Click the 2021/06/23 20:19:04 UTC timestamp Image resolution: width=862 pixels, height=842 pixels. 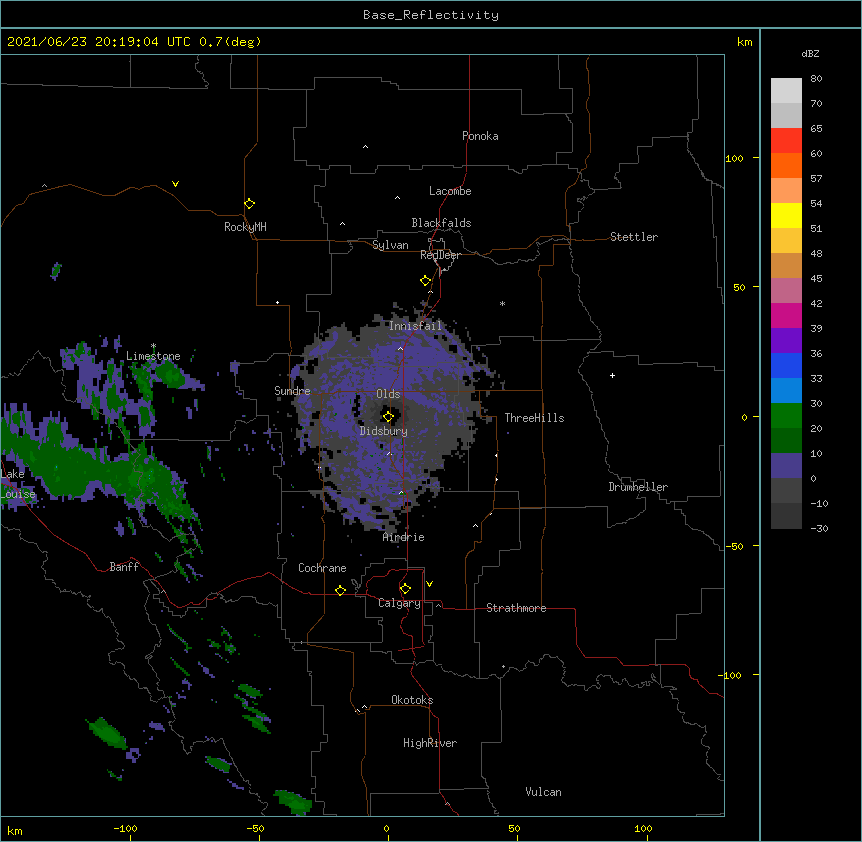coord(98,42)
